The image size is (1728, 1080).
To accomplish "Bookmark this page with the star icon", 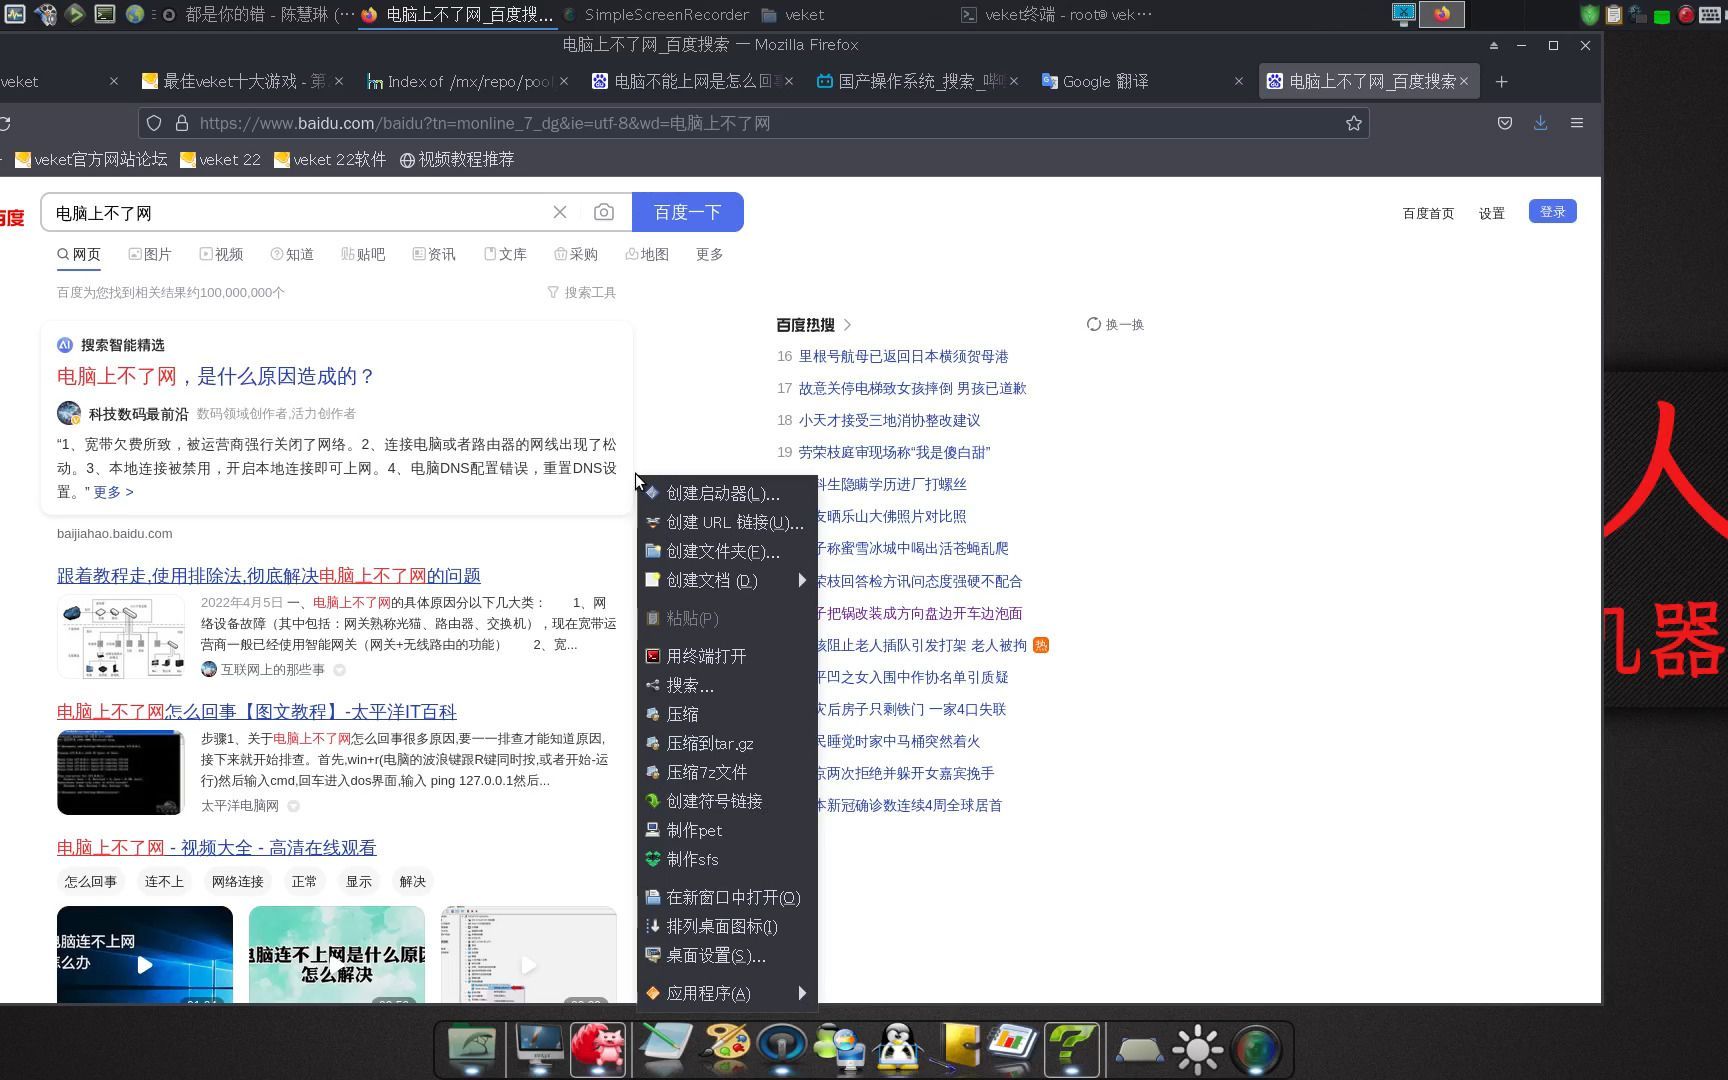I will click(x=1354, y=123).
